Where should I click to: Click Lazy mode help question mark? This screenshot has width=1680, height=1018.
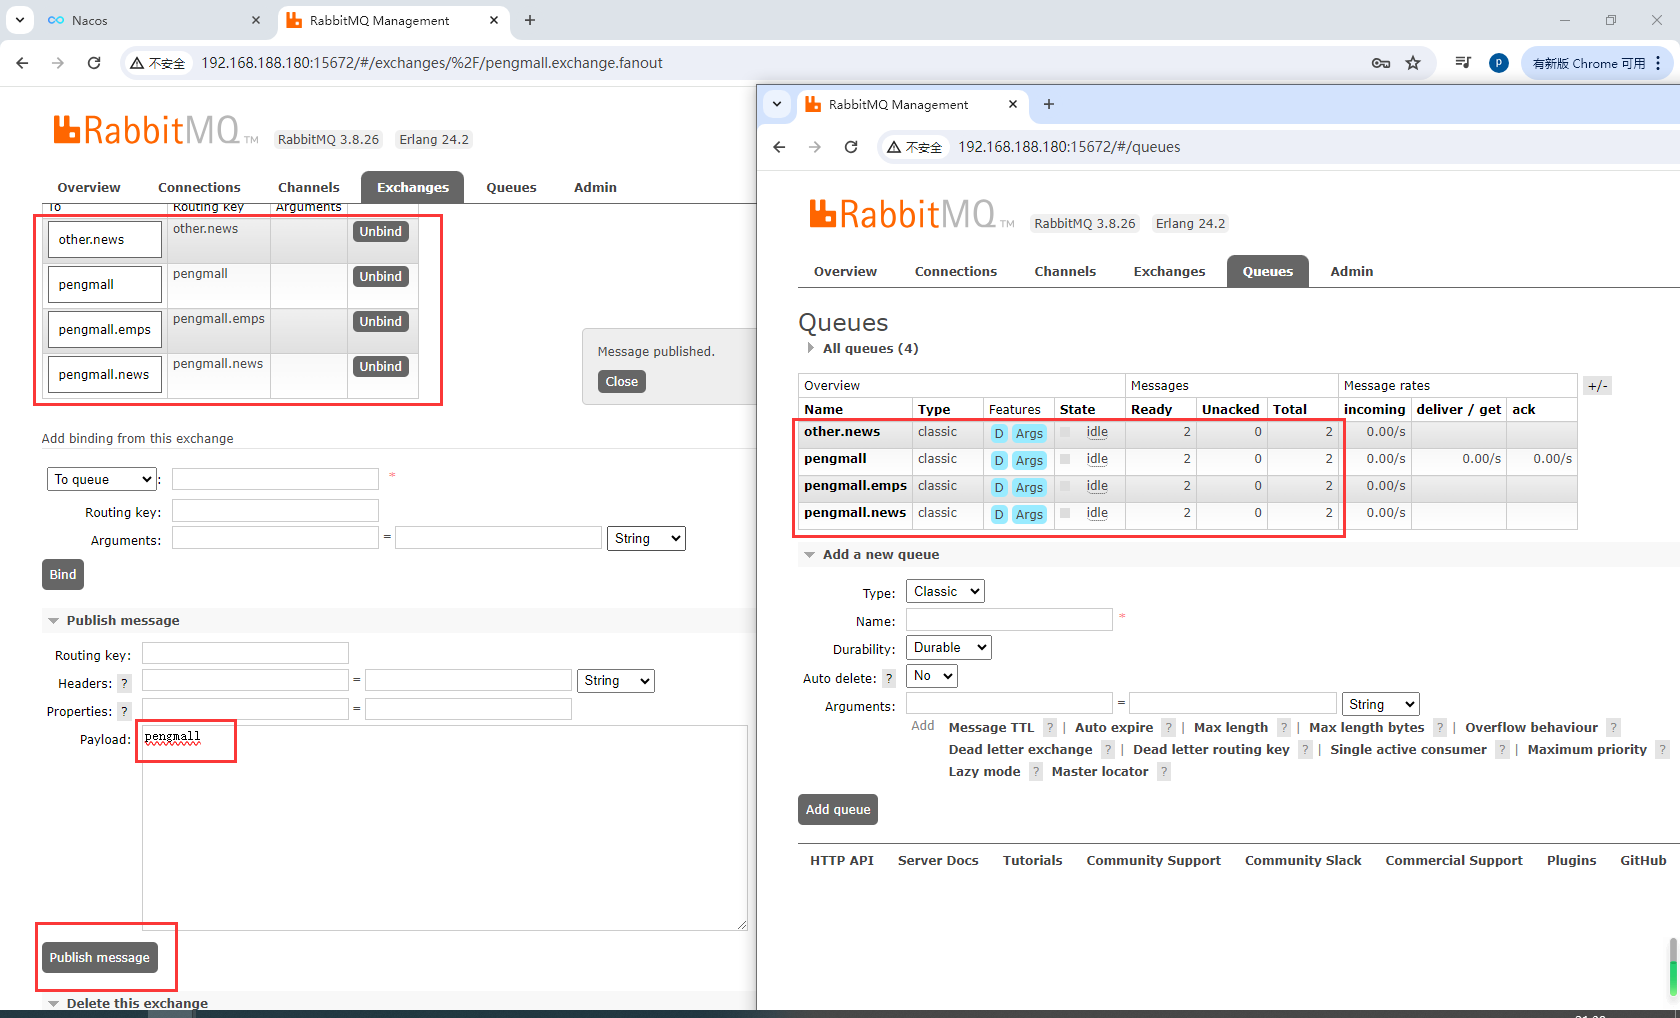(x=1036, y=771)
